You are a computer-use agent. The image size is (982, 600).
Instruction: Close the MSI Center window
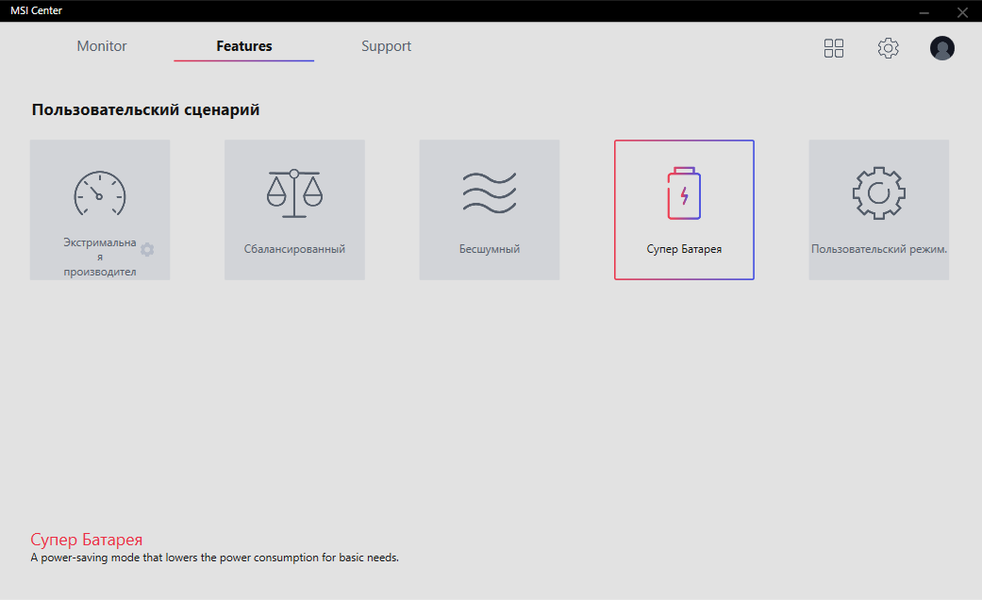pyautogui.click(x=963, y=12)
